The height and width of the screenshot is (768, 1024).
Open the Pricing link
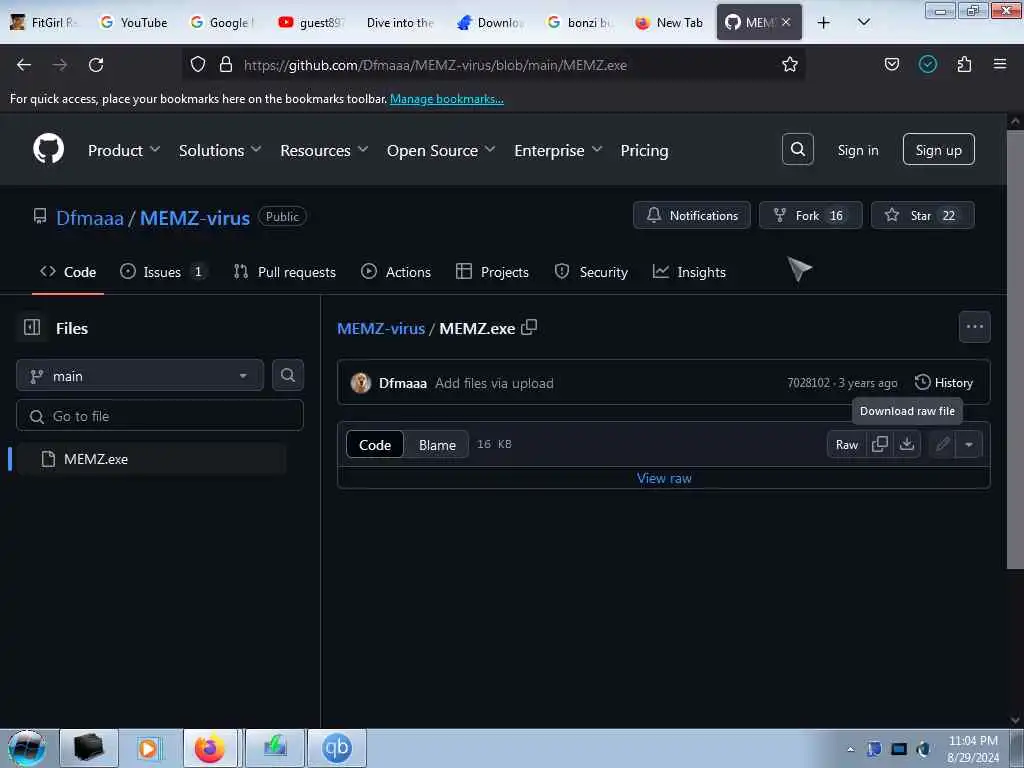[x=644, y=150]
